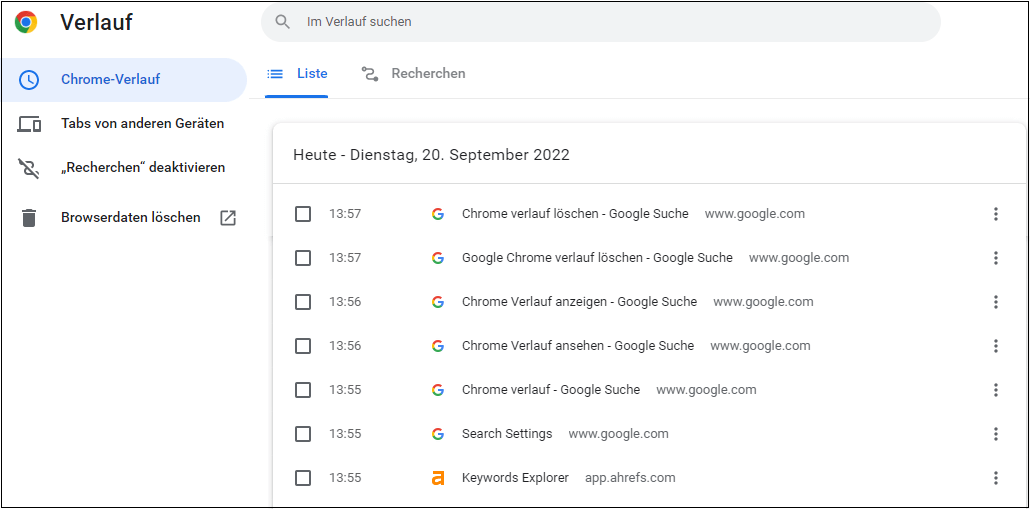
Task: Open three-dot menu for Search Settings entry
Action: pos(996,434)
